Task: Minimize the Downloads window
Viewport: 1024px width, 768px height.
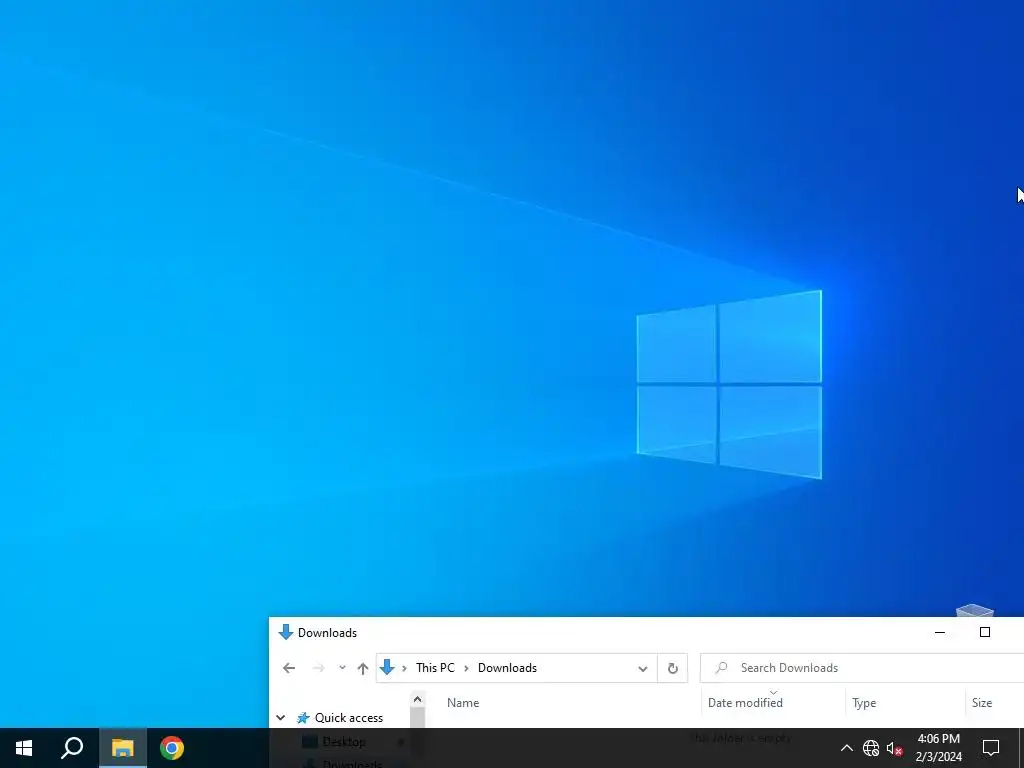Action: [940, 632]
